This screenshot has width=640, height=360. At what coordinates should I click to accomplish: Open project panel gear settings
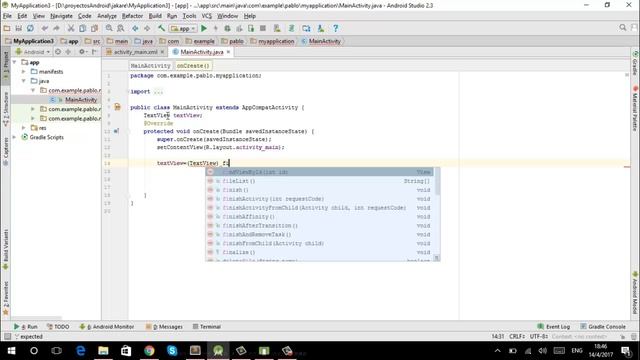coord(82,52)
